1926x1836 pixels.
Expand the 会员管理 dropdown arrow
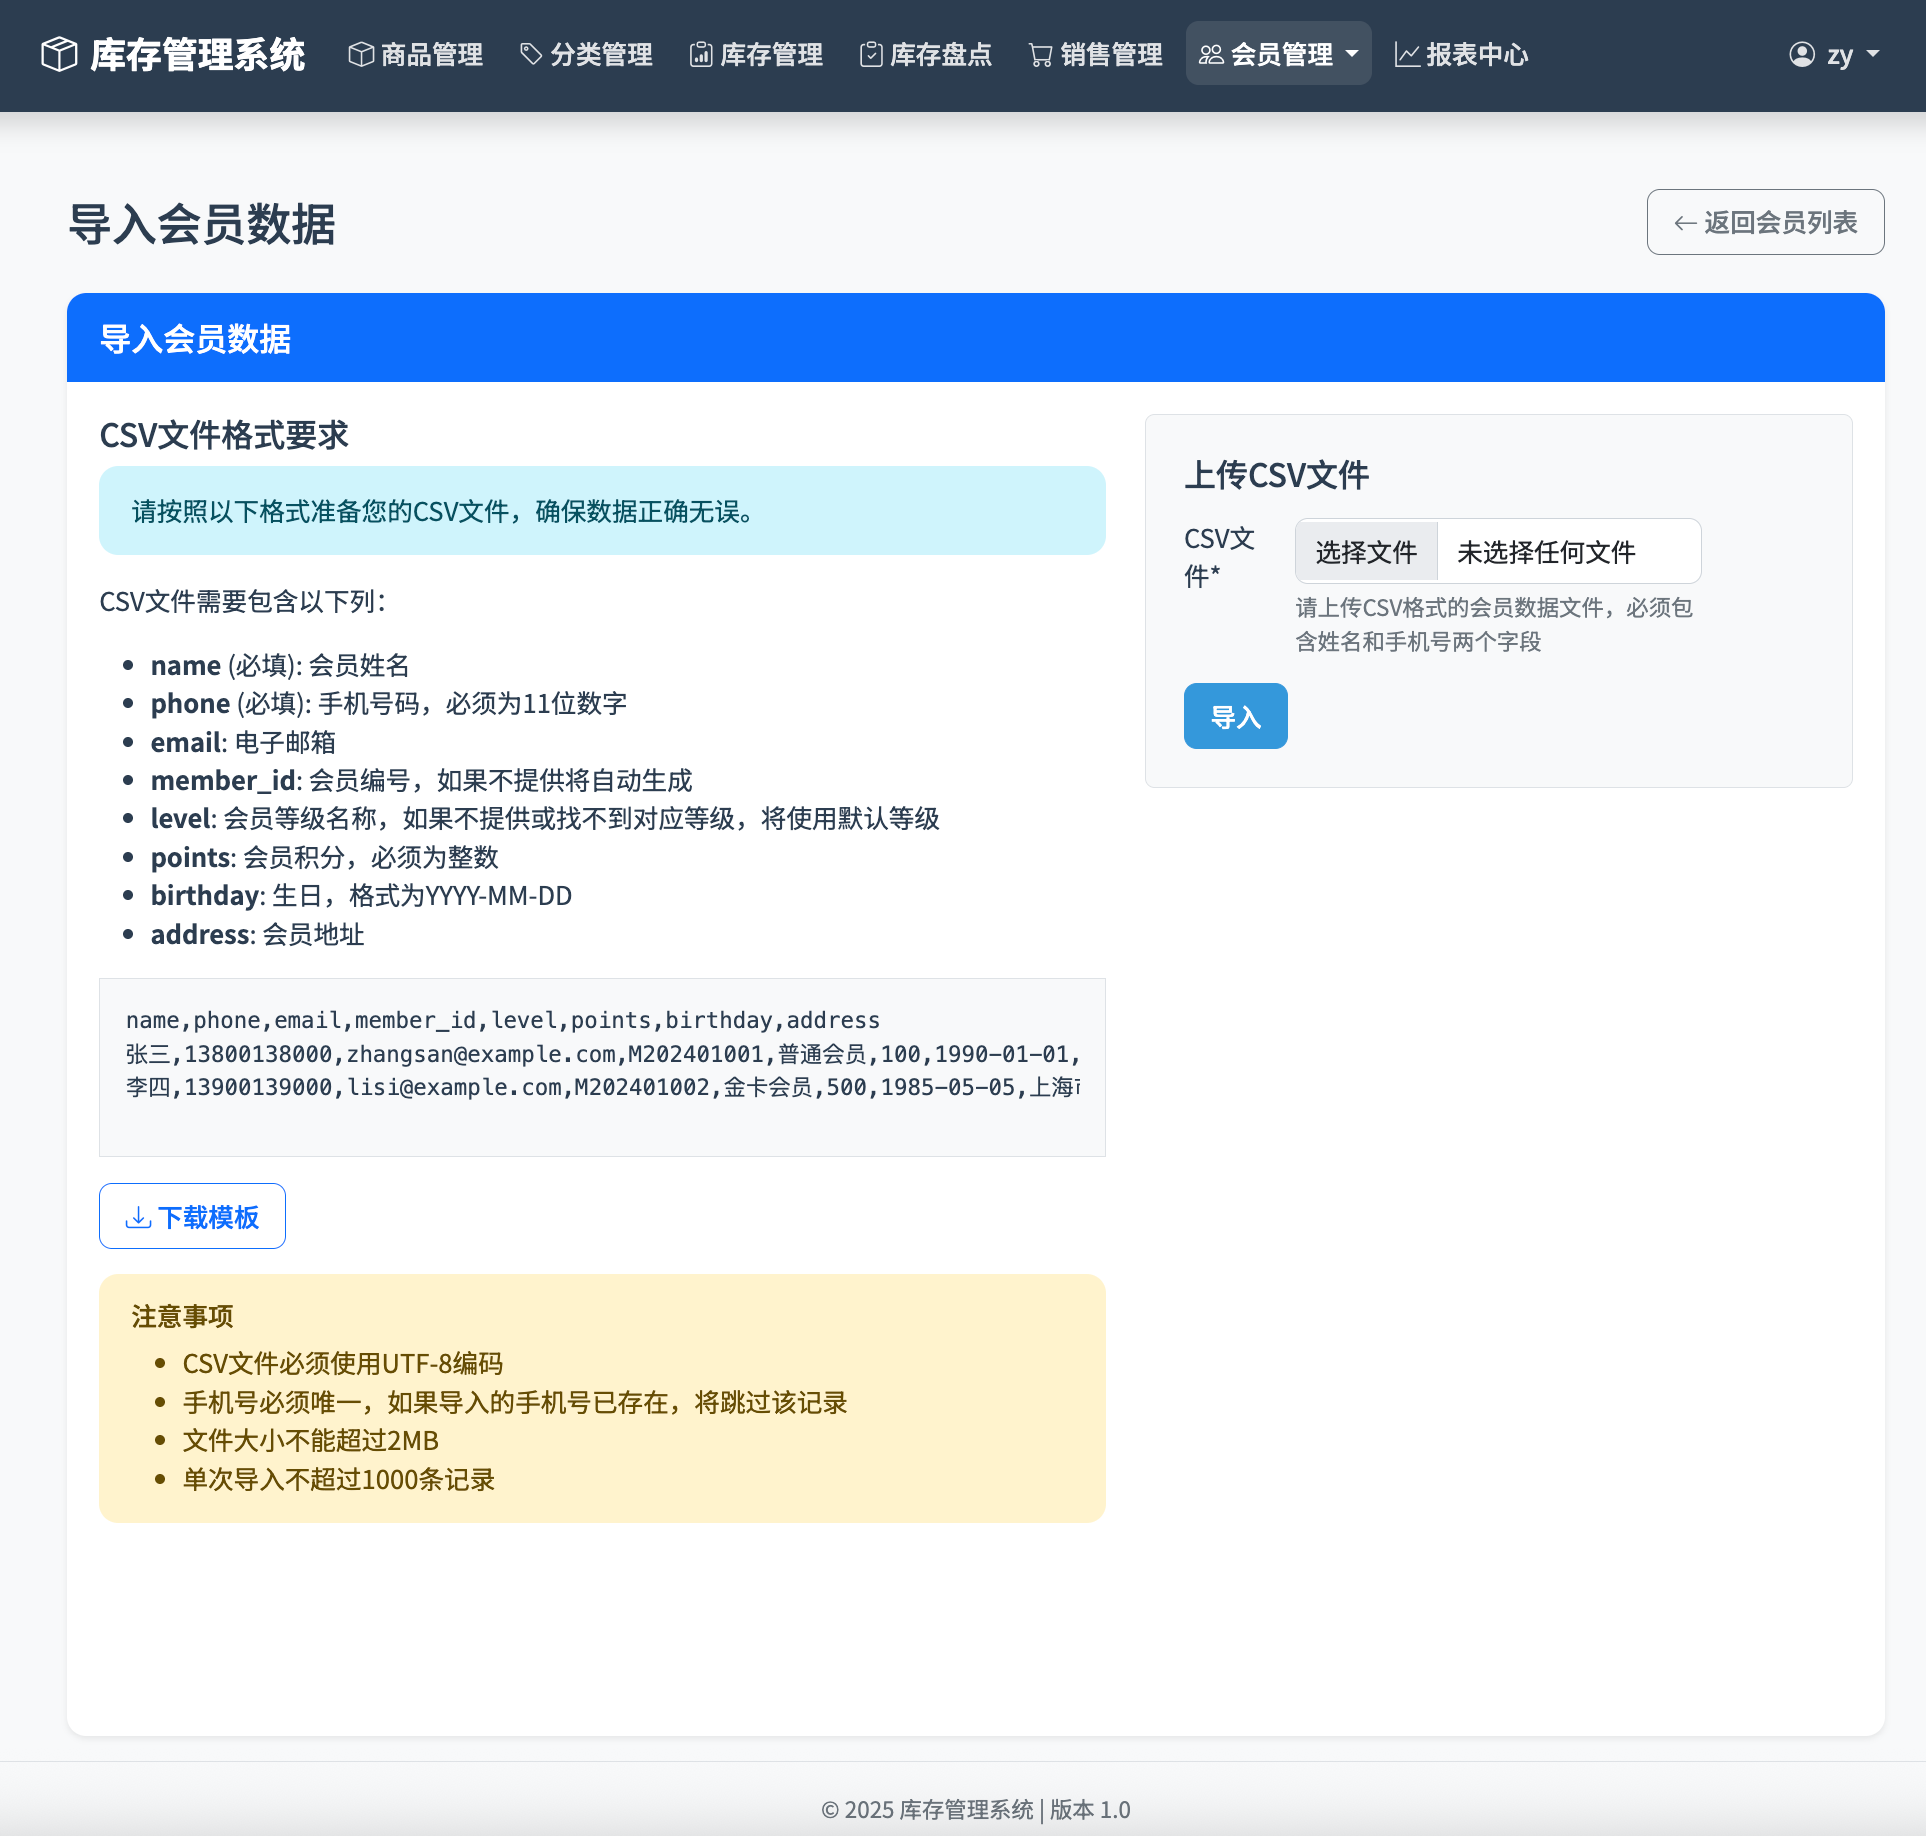[1352, 54]
